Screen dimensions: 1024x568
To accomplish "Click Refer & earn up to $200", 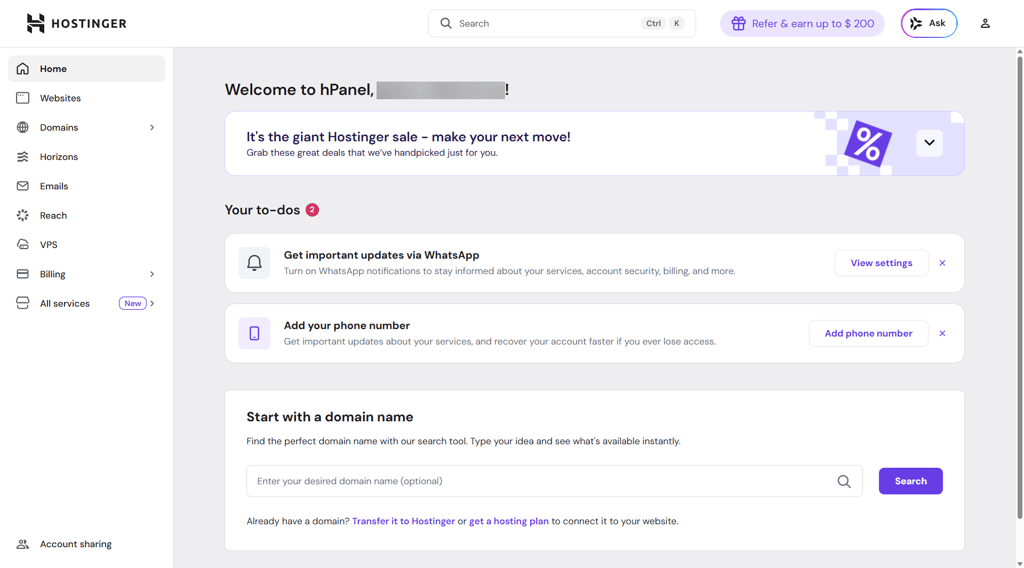I will tap(802, 24).
